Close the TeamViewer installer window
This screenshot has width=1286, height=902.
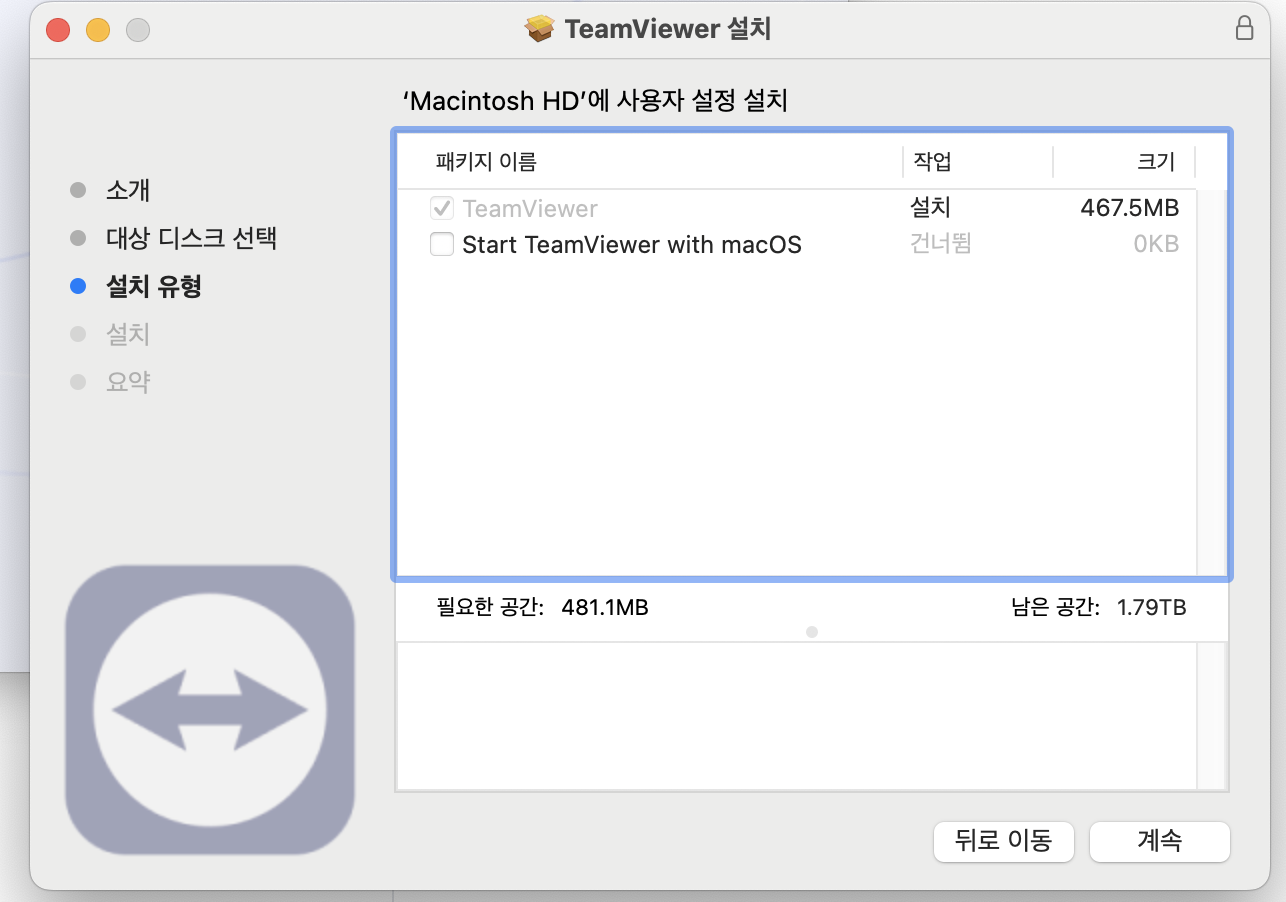[58, 30]
